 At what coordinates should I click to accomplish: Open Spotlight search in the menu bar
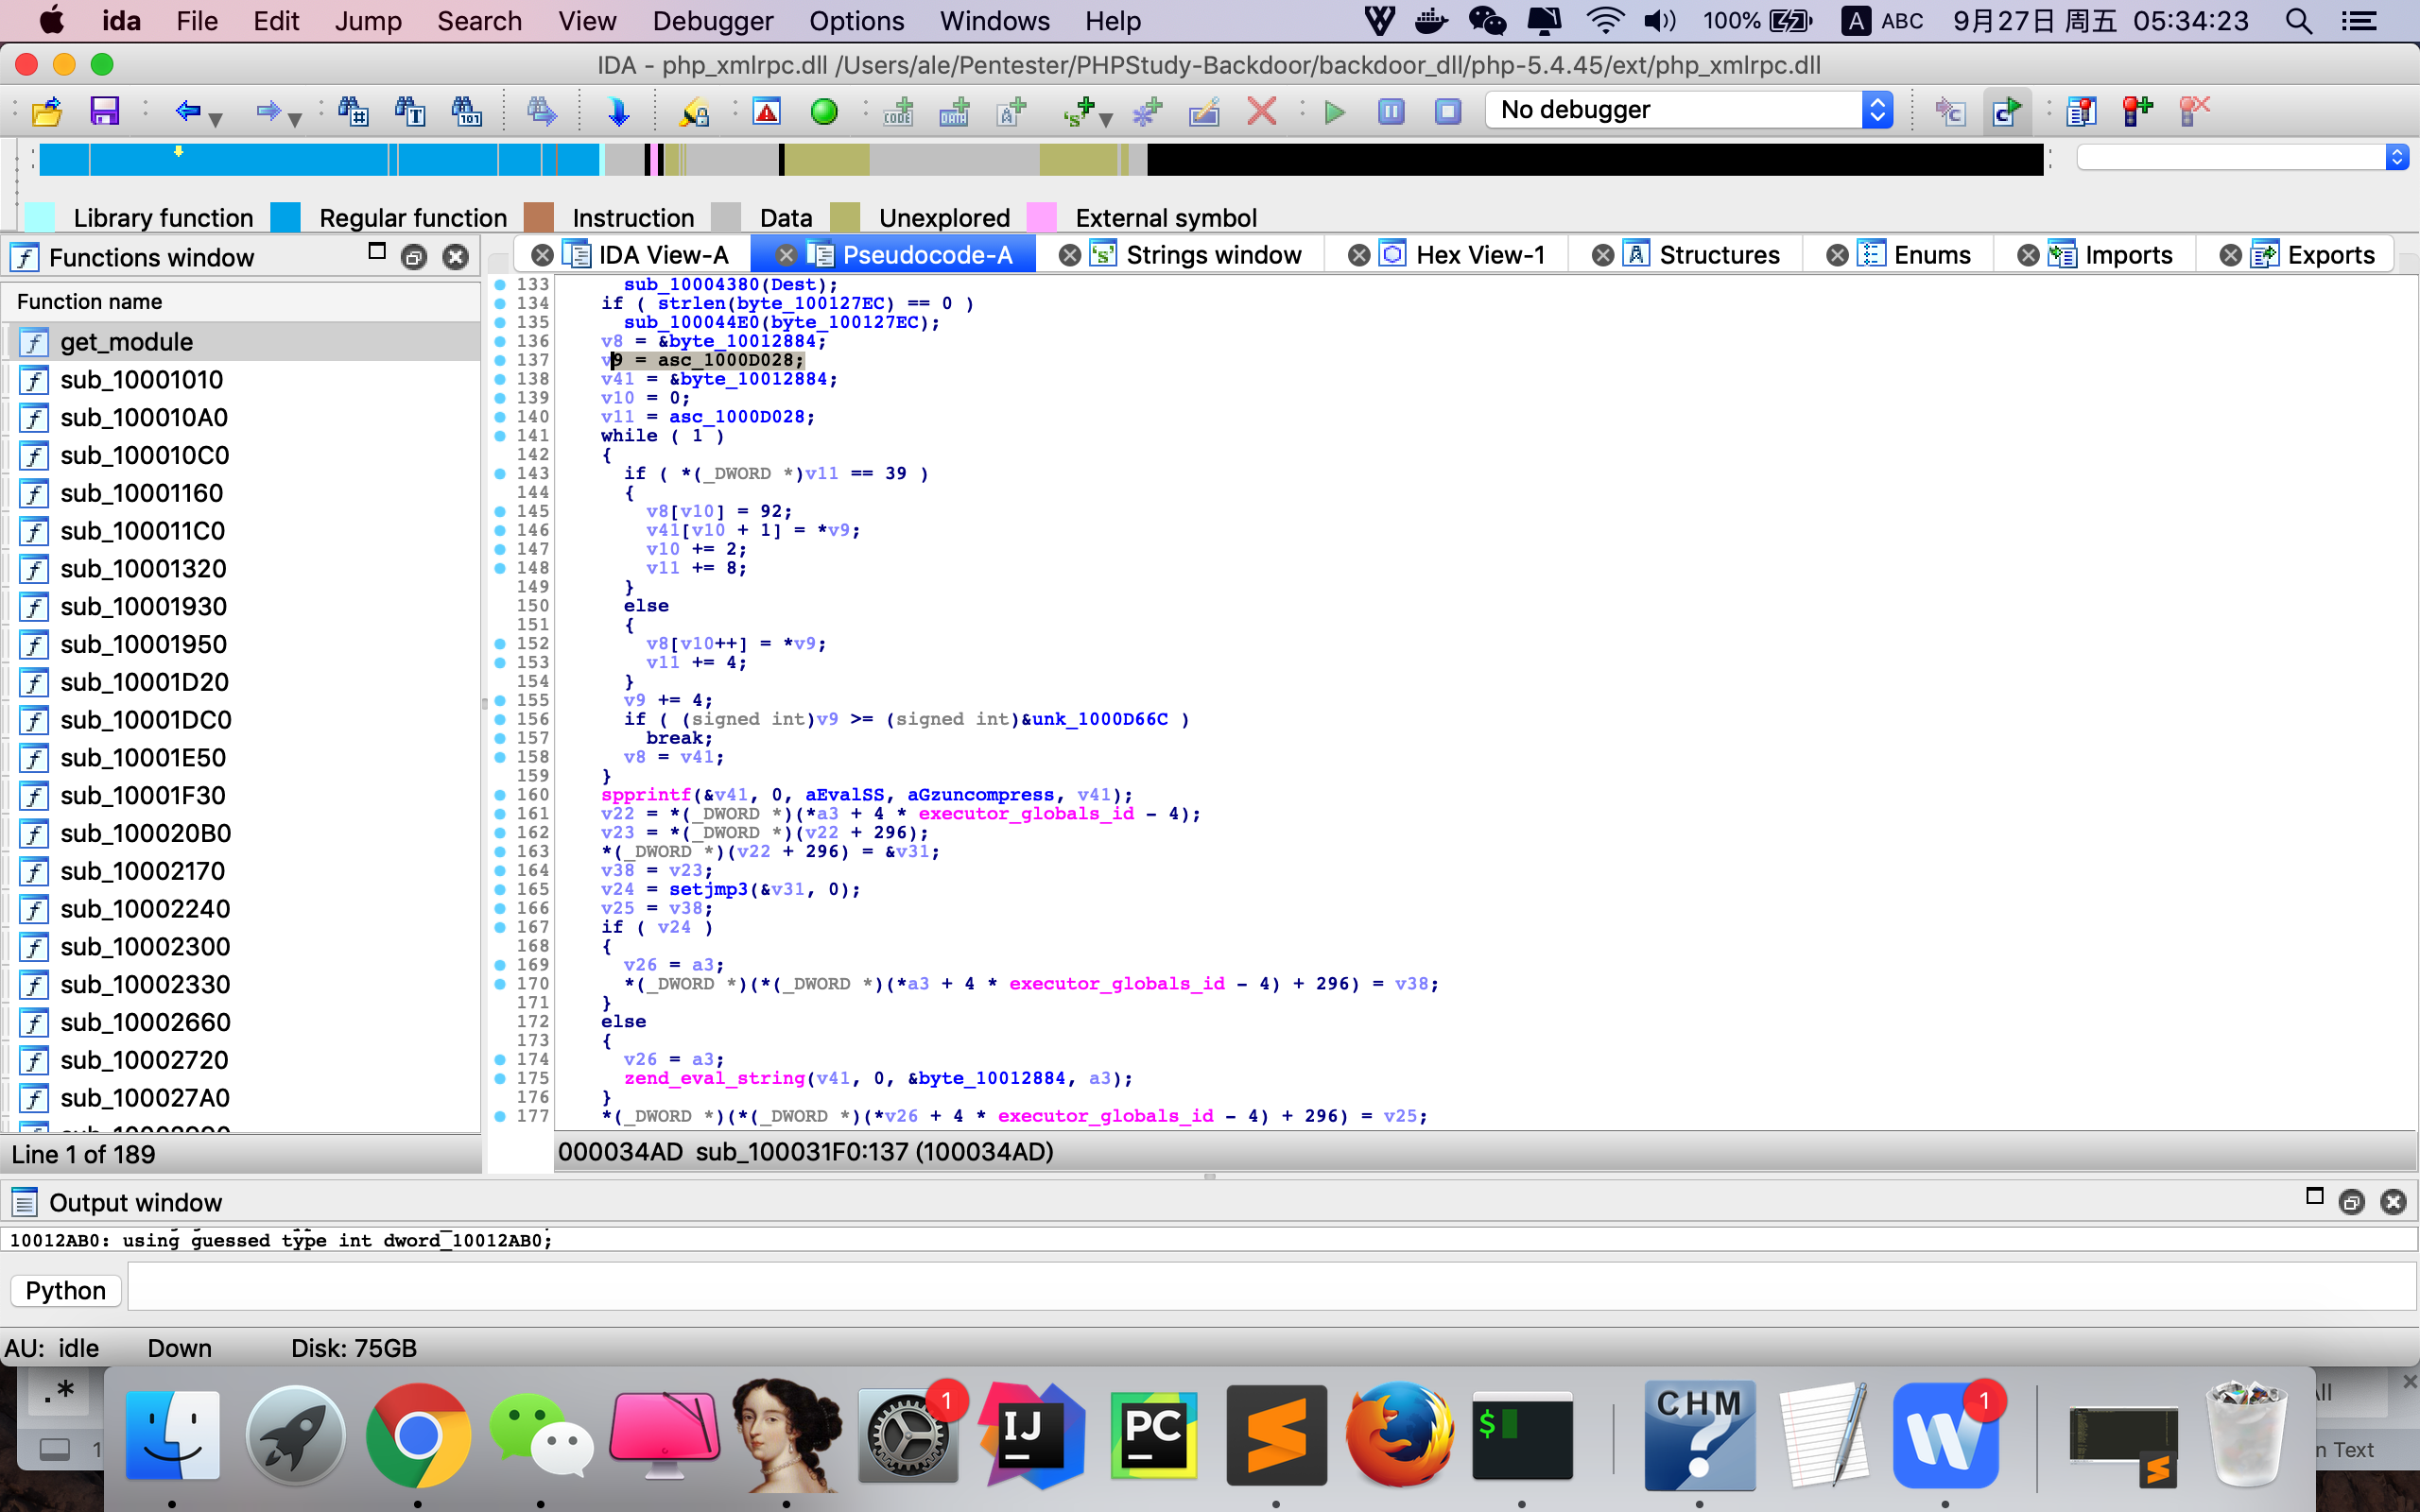(2298, 21)
